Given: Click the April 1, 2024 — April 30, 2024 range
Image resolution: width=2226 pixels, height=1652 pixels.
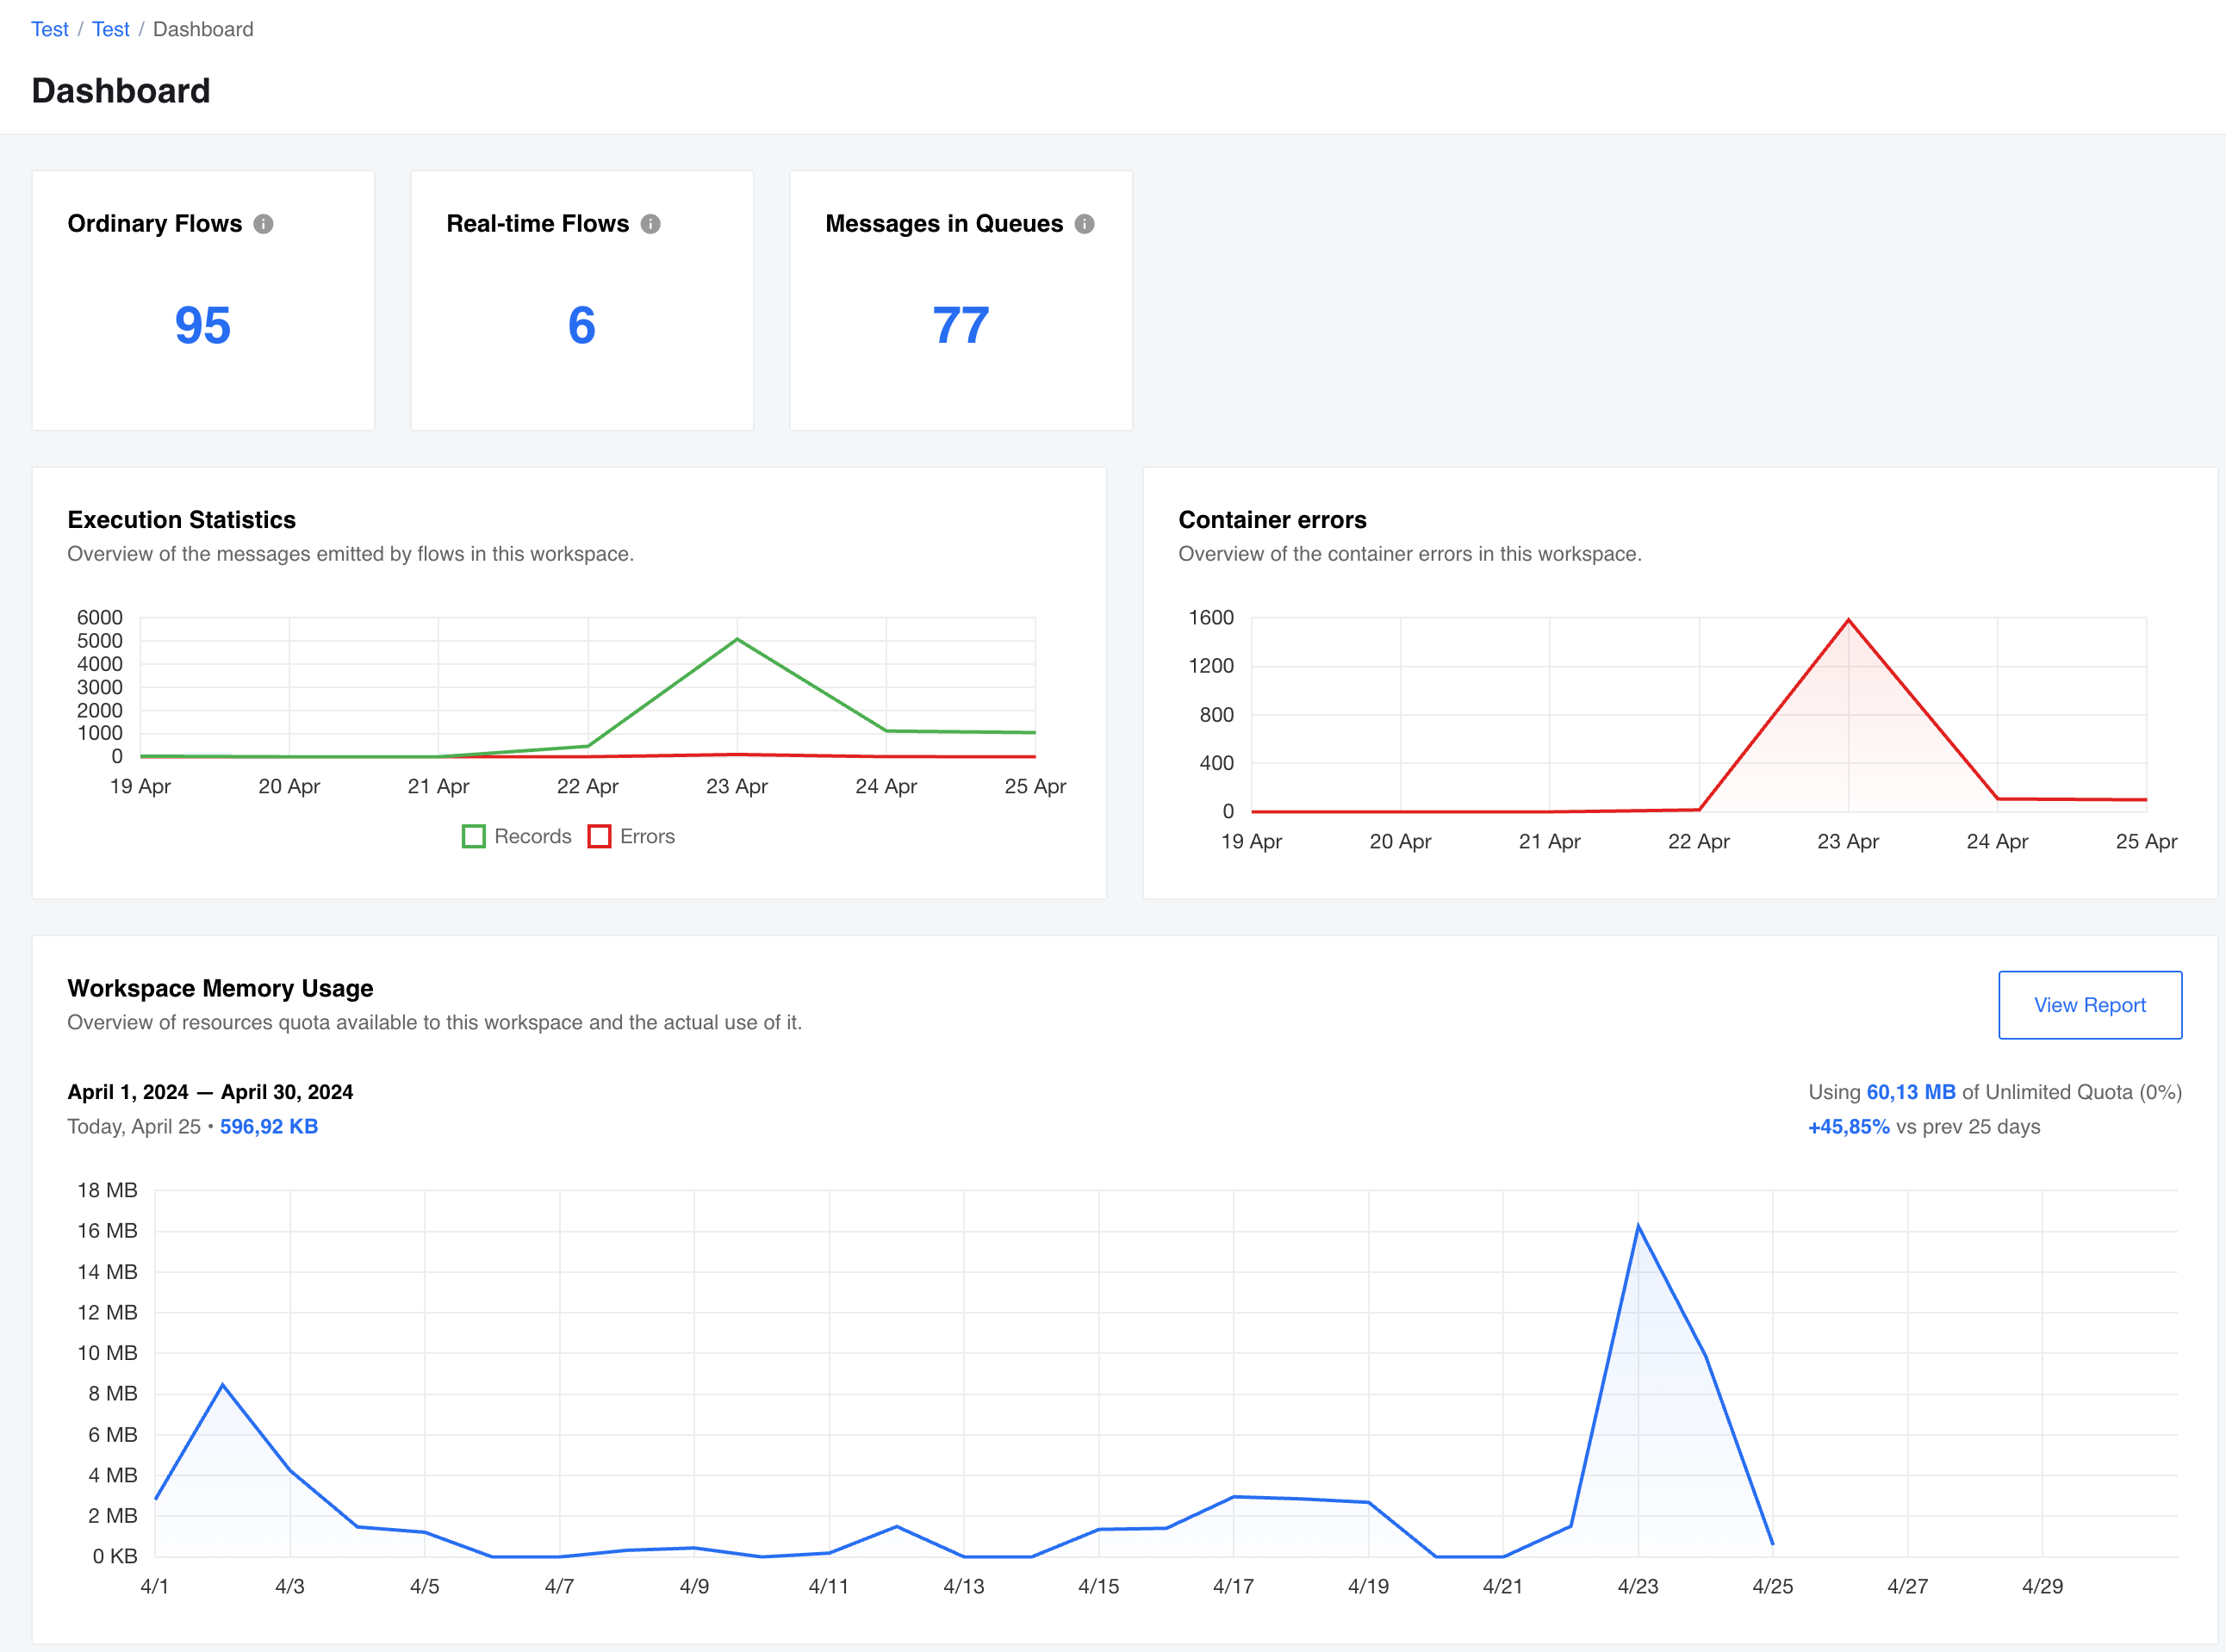Looking at the screenshot, I should (210, 1092).
